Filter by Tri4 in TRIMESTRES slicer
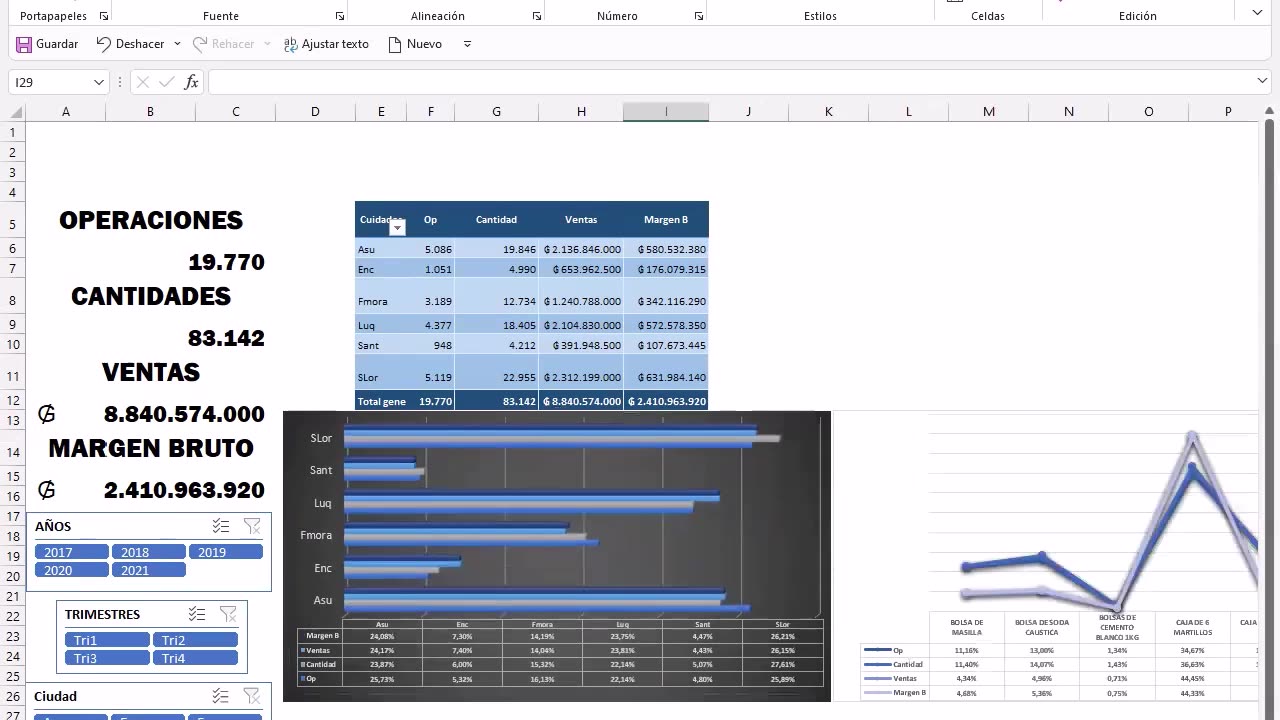Image resolution: width=1280 pixels, height=720 pixels. click(x=195, y=658)
